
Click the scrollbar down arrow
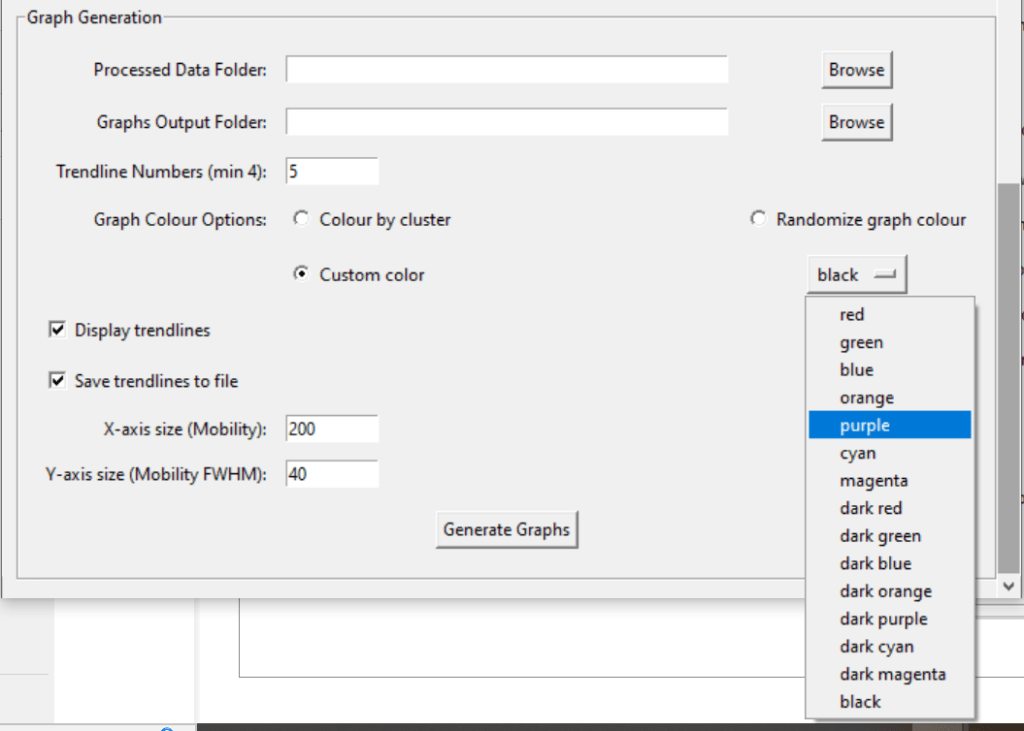click(1008, 587)
